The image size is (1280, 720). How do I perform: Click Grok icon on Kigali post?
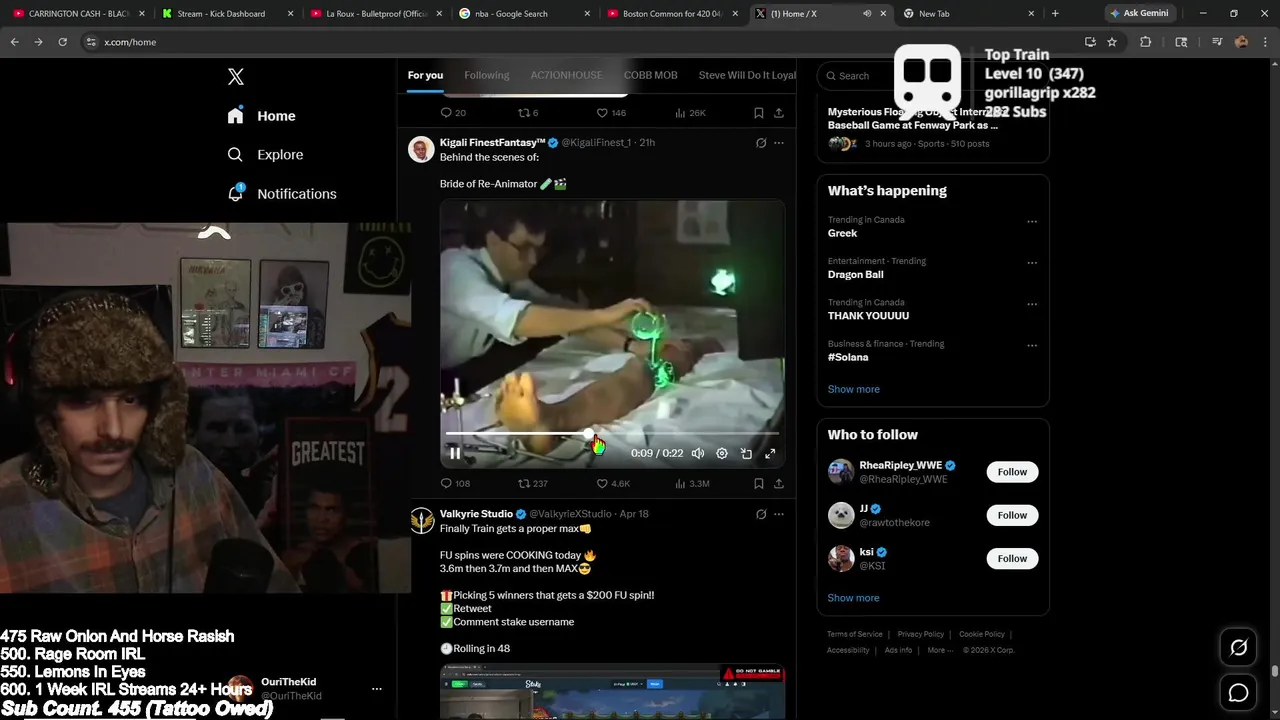(761, 143)
